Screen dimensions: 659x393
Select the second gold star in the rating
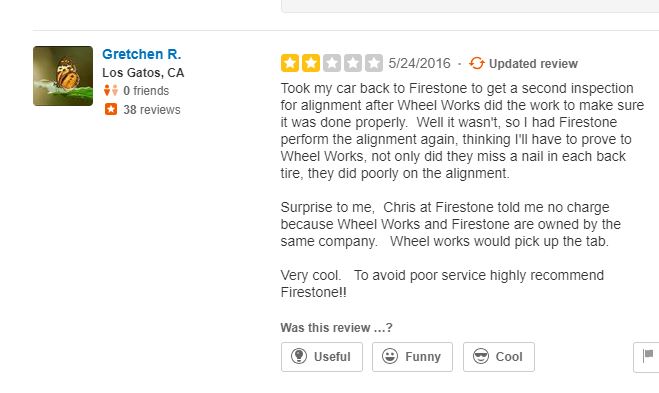311,63
